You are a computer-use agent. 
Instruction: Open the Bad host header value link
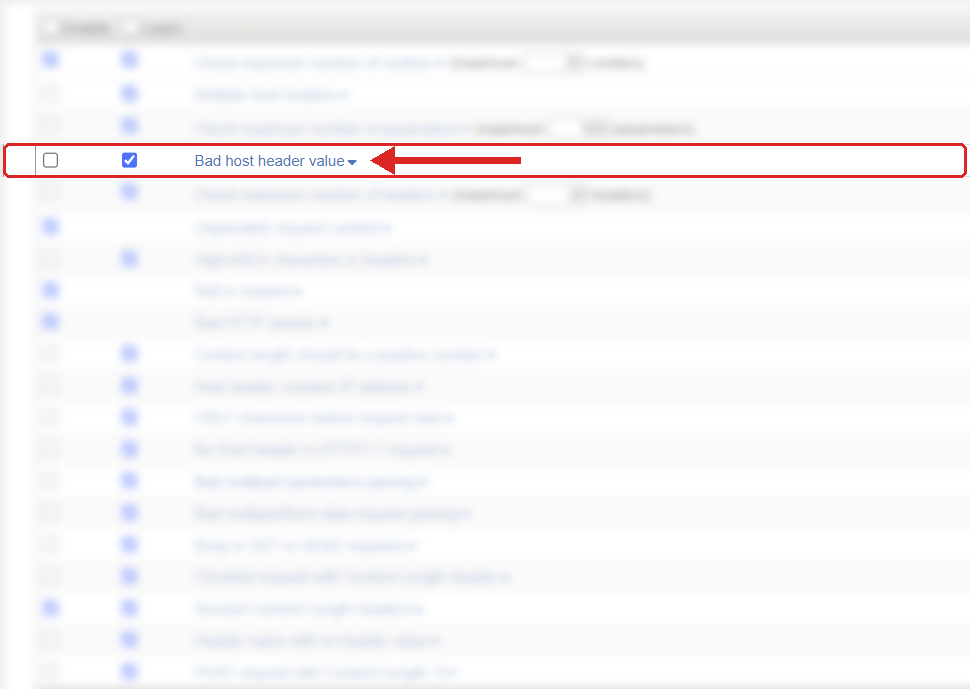(x=269, y=161)
